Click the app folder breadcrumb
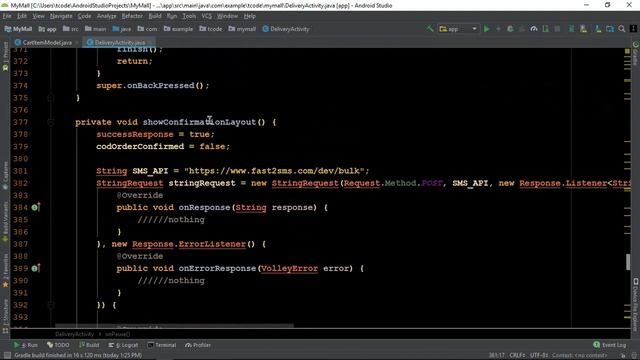Viewport: 640px width, 360px height. click(x=47, y=29)
